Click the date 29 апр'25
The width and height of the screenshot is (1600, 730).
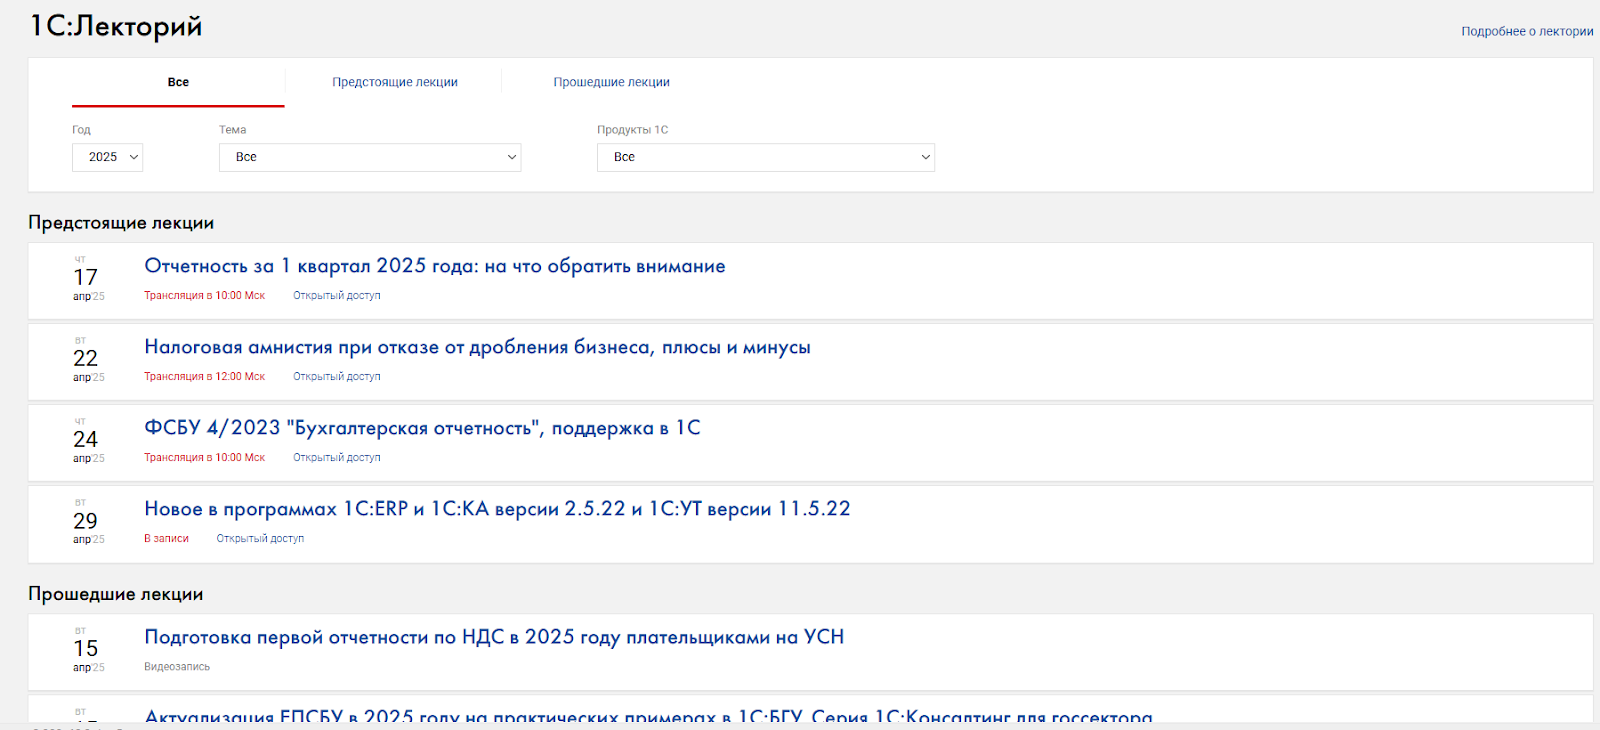[87, 522]
